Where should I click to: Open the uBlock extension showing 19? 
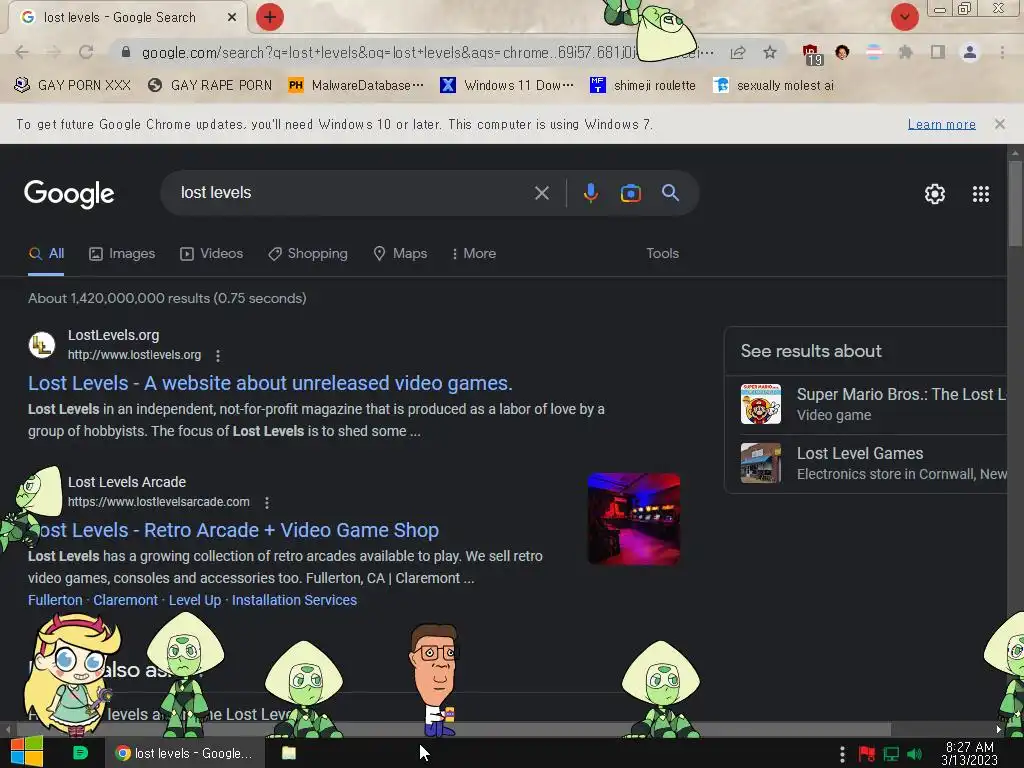[811, 54]
